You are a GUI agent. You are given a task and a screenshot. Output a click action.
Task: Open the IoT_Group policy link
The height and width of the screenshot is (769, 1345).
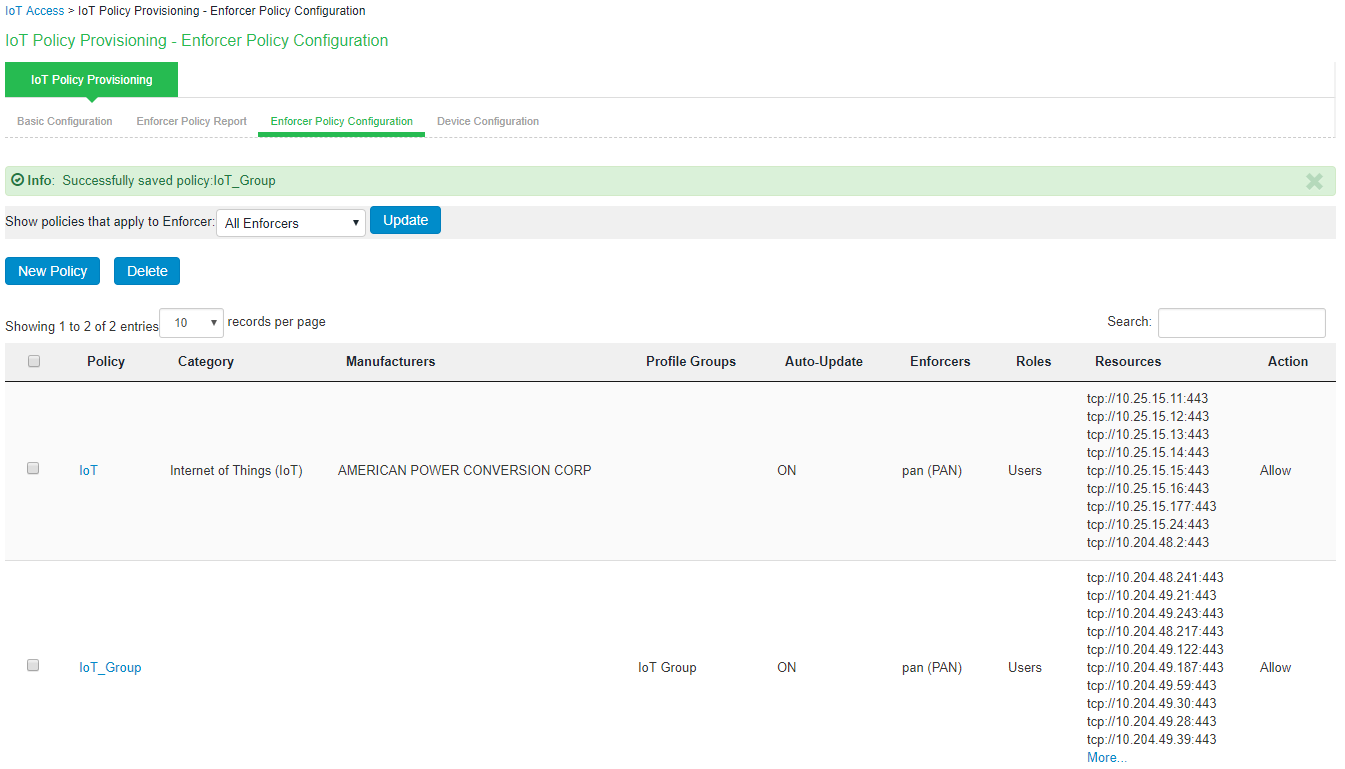pos(110,667)
